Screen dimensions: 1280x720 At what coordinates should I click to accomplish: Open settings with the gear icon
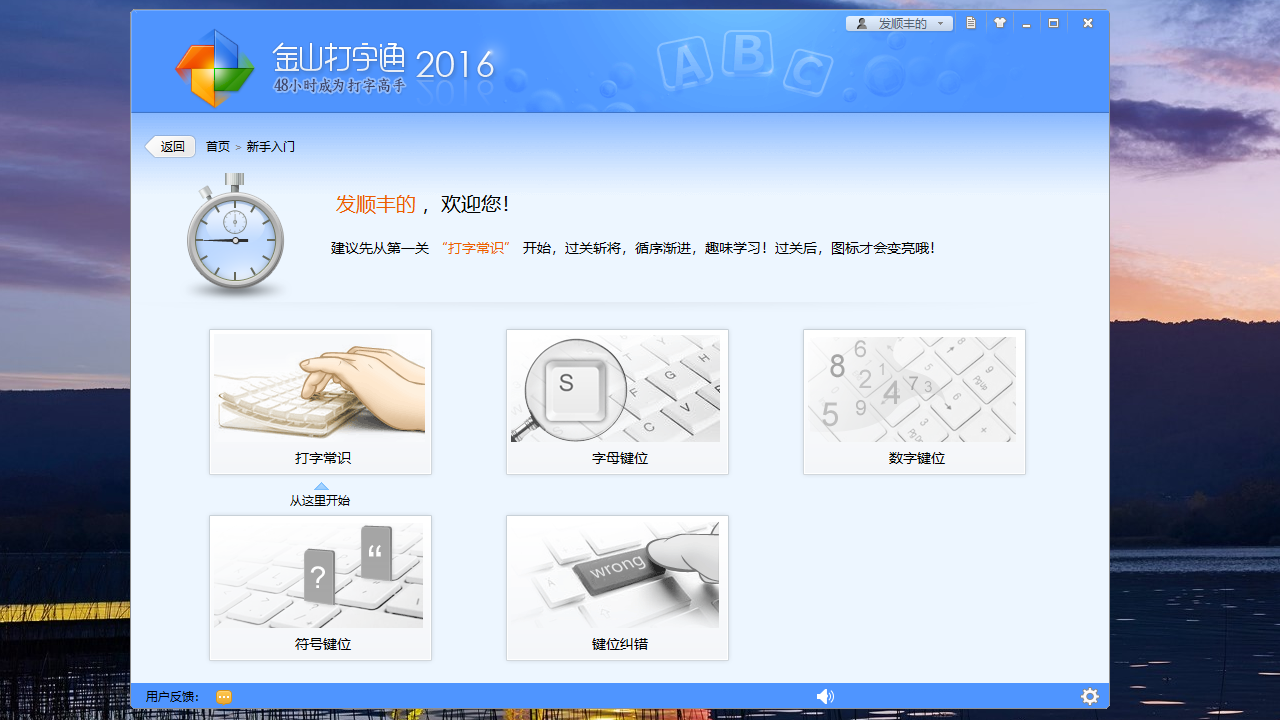(1090, 696)
